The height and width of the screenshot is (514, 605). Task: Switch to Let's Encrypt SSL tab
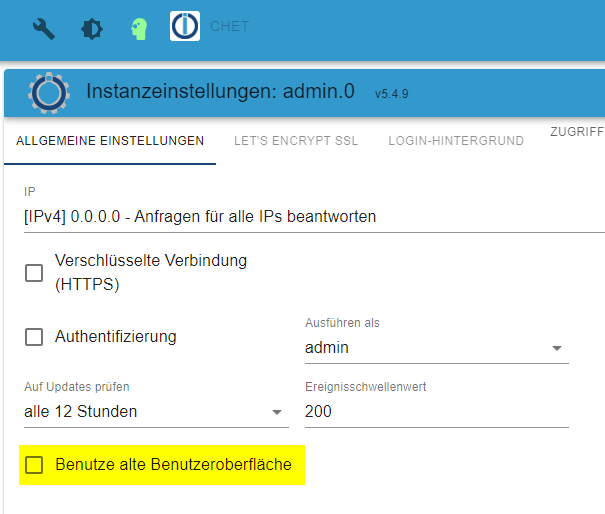[296, 141]
